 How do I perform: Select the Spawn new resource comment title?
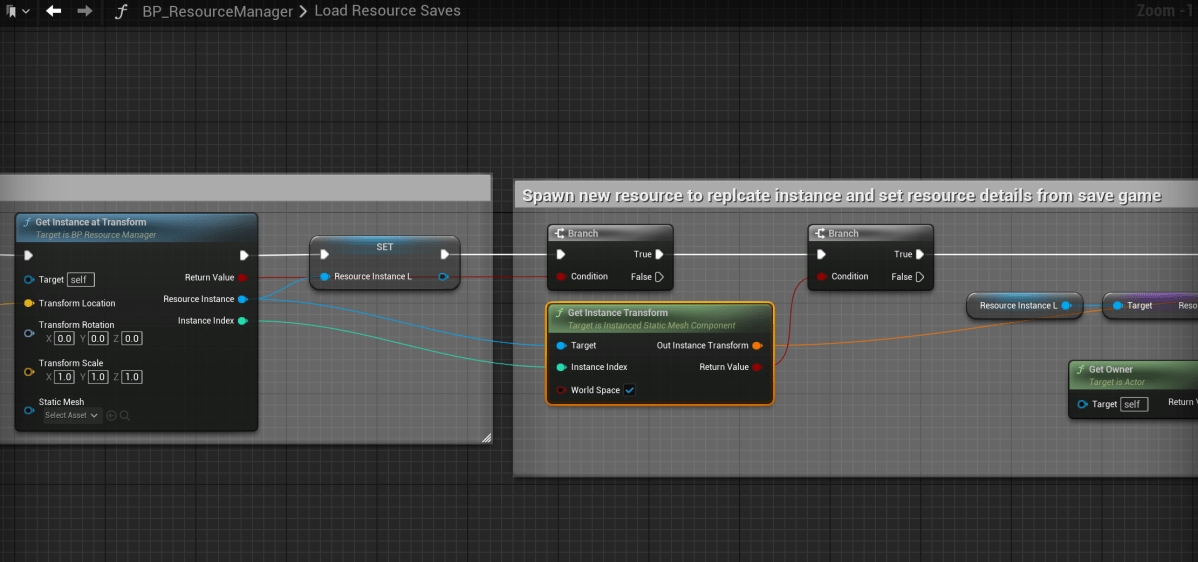(842, 196)
